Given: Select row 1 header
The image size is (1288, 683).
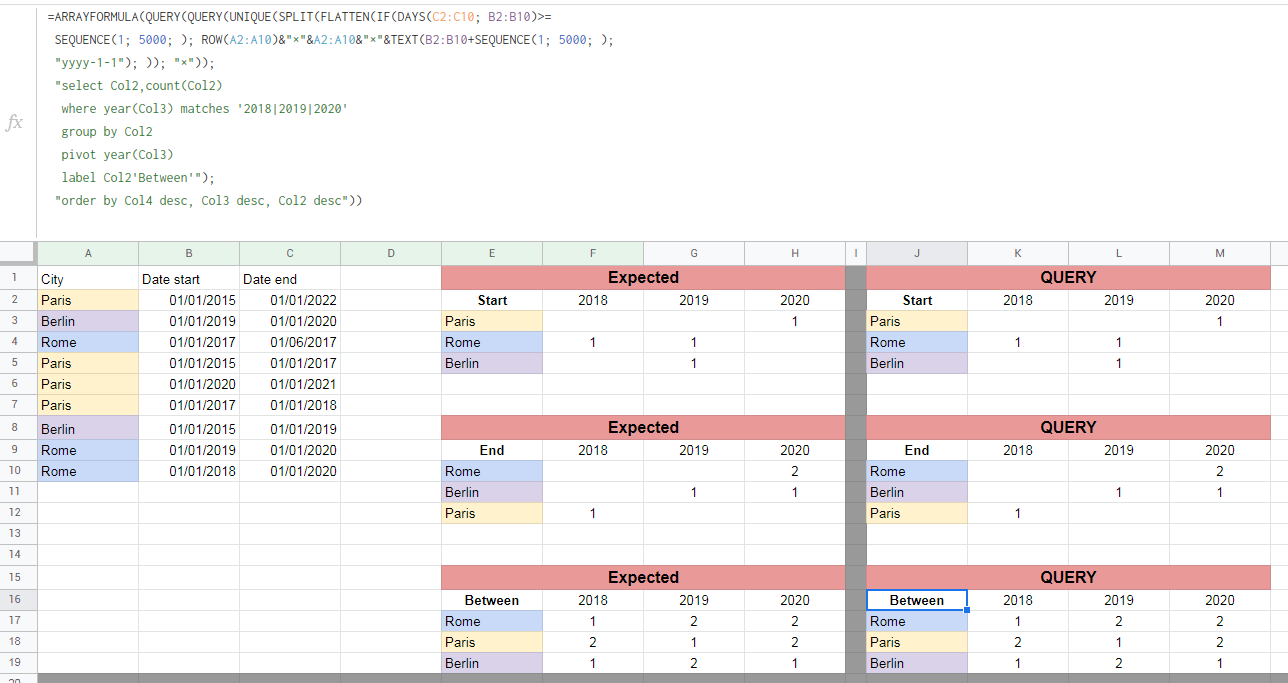Looking at the screenshot, I should 19,278.
